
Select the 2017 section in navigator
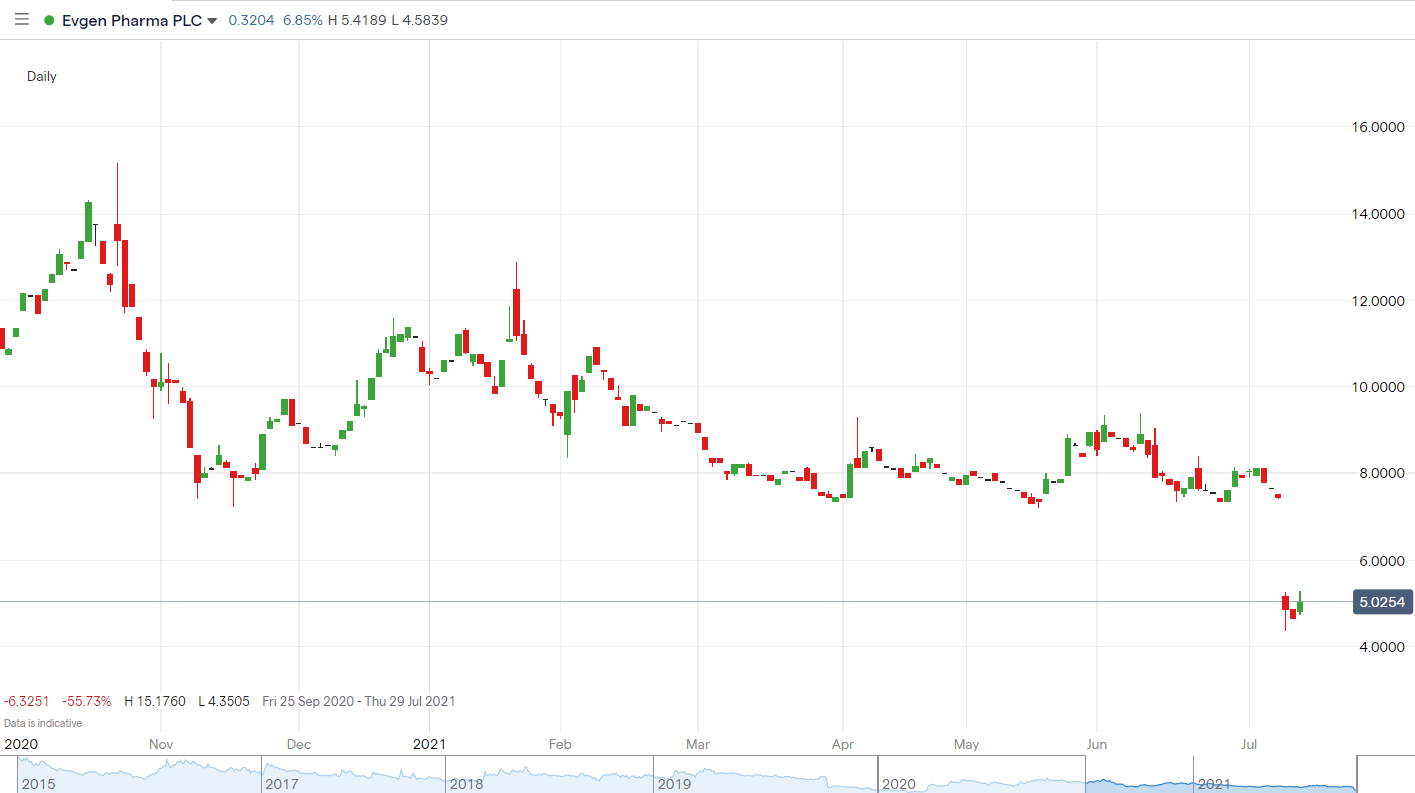pos(282,785)
